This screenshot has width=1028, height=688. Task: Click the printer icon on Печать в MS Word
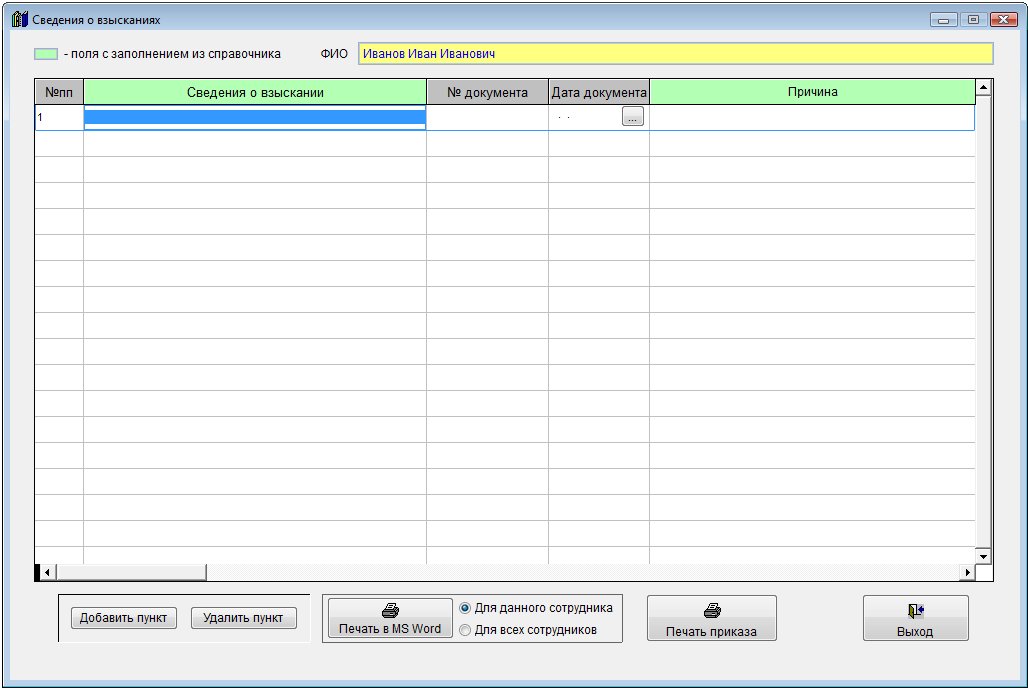point(390,611)
